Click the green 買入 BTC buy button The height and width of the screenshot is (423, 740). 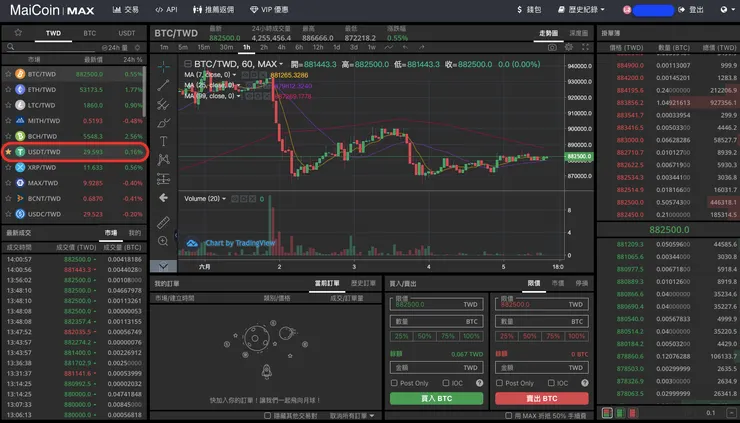coord(437,398)
